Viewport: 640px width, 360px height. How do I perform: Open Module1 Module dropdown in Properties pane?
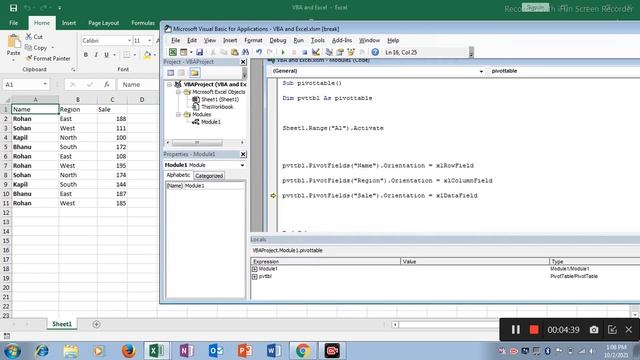pos(242,165)
